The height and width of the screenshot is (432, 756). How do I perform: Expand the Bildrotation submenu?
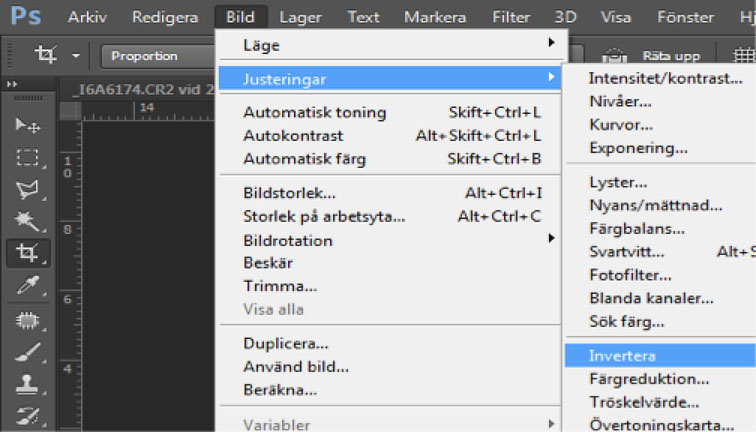pos(390,240)
